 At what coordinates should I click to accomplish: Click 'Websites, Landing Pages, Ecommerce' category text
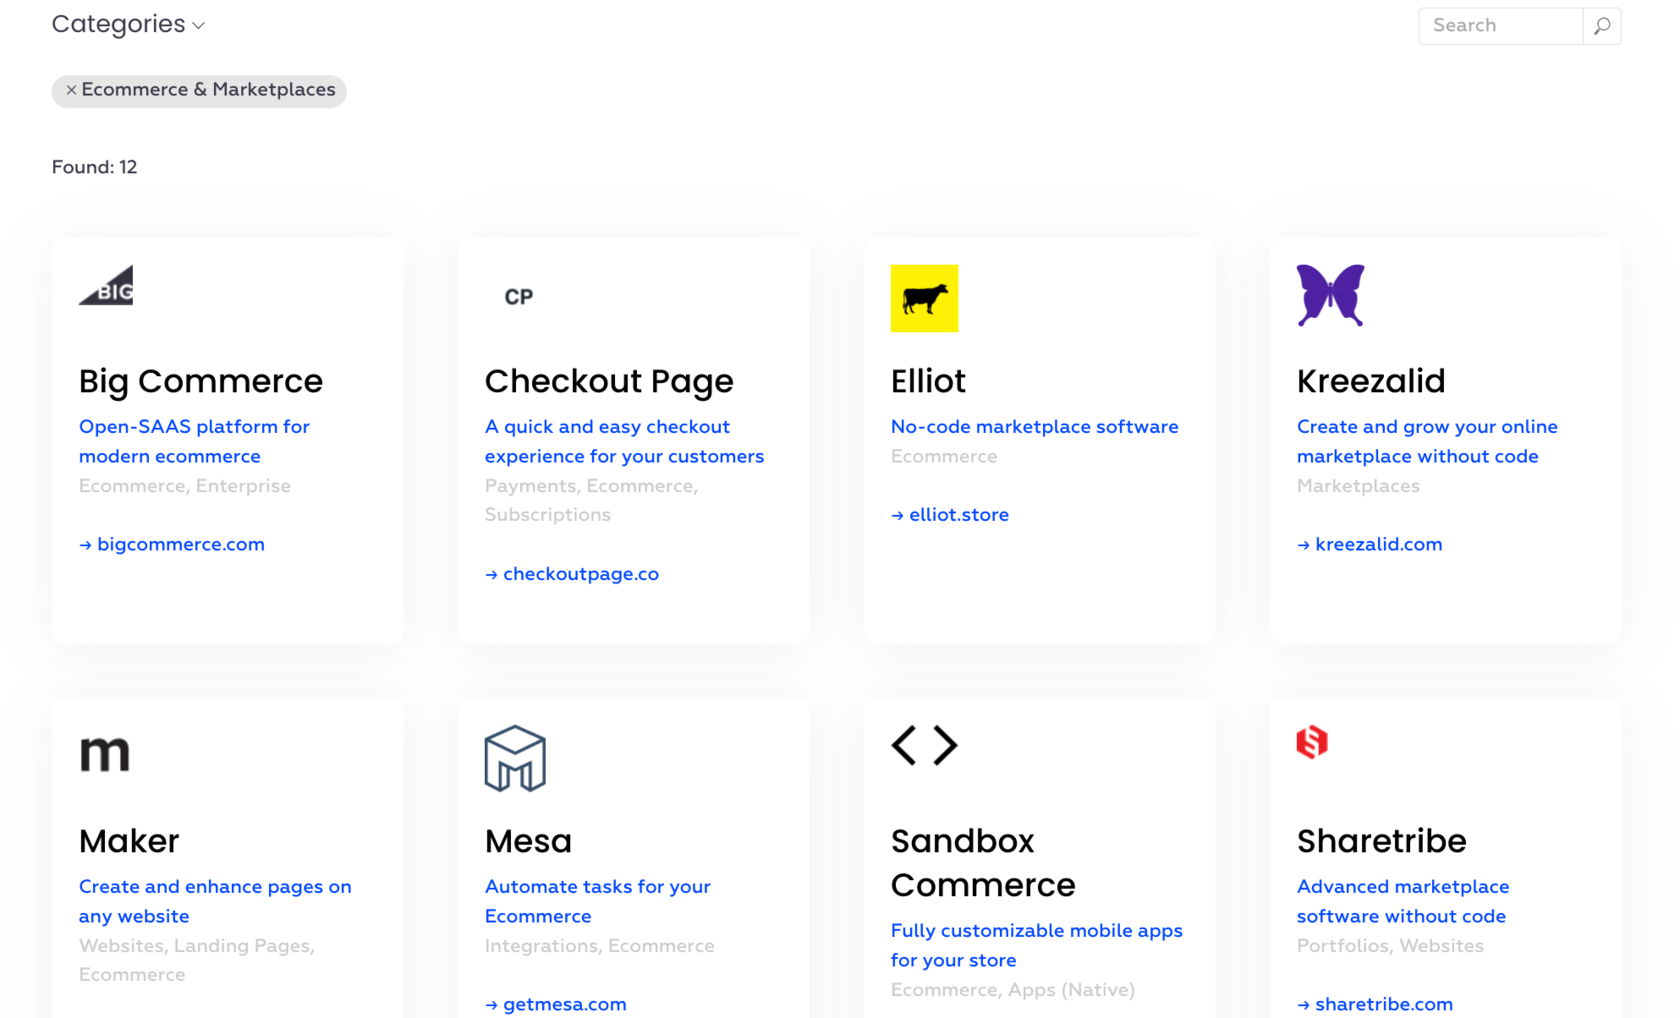coord(197,960)
